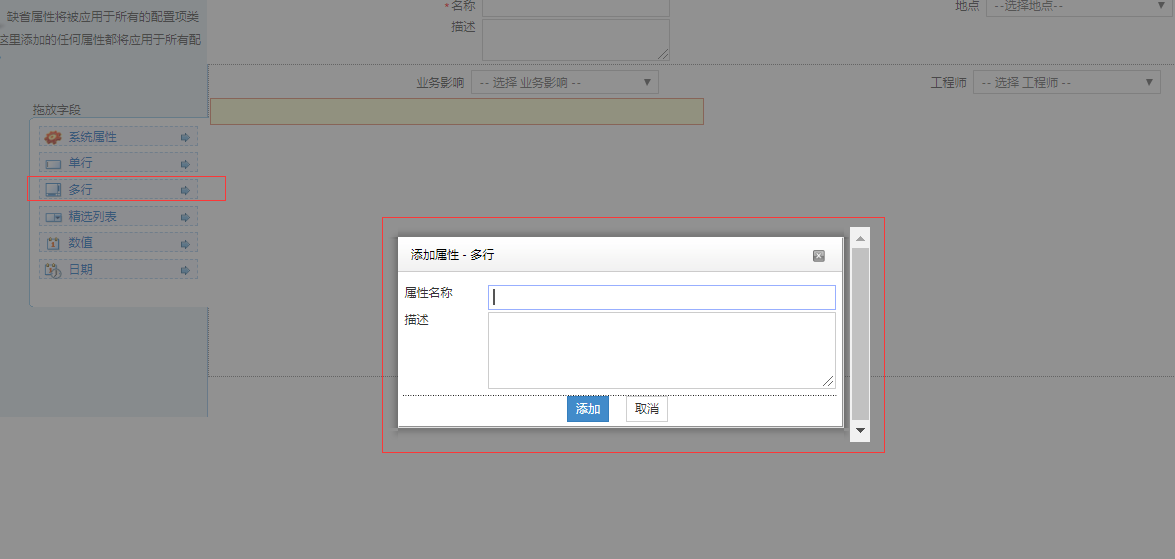Viewport: 1175px width, 559px height.
Task: Click the 多行 multi-line field icon
Action: (x=52, y=190)
